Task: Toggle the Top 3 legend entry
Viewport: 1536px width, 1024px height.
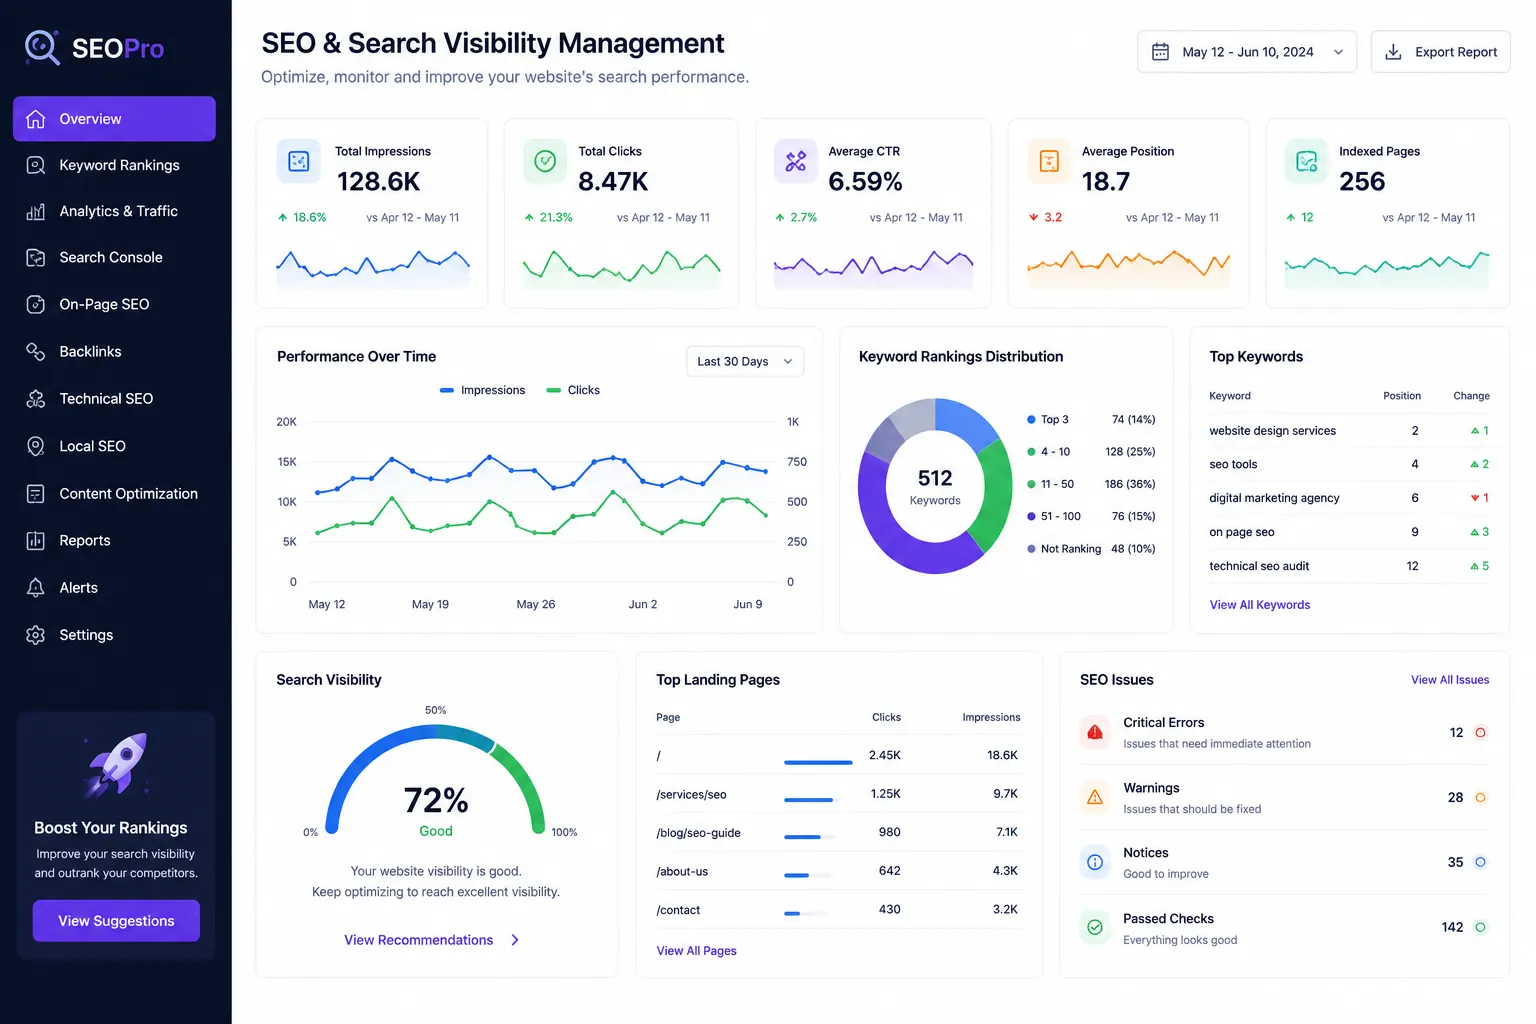Action: coord(1091,420)
